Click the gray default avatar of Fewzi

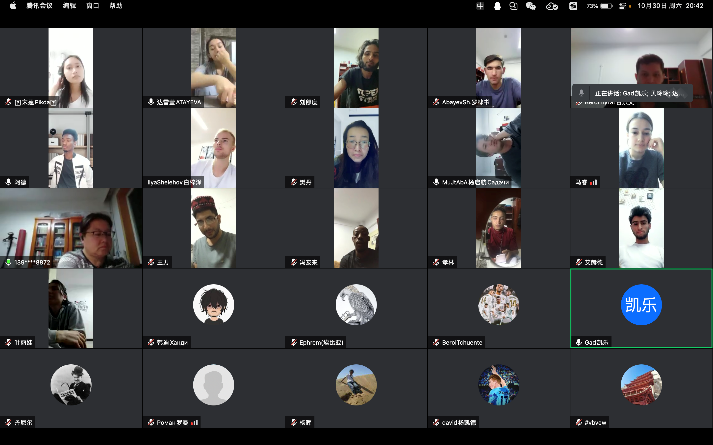click(213, 384)
